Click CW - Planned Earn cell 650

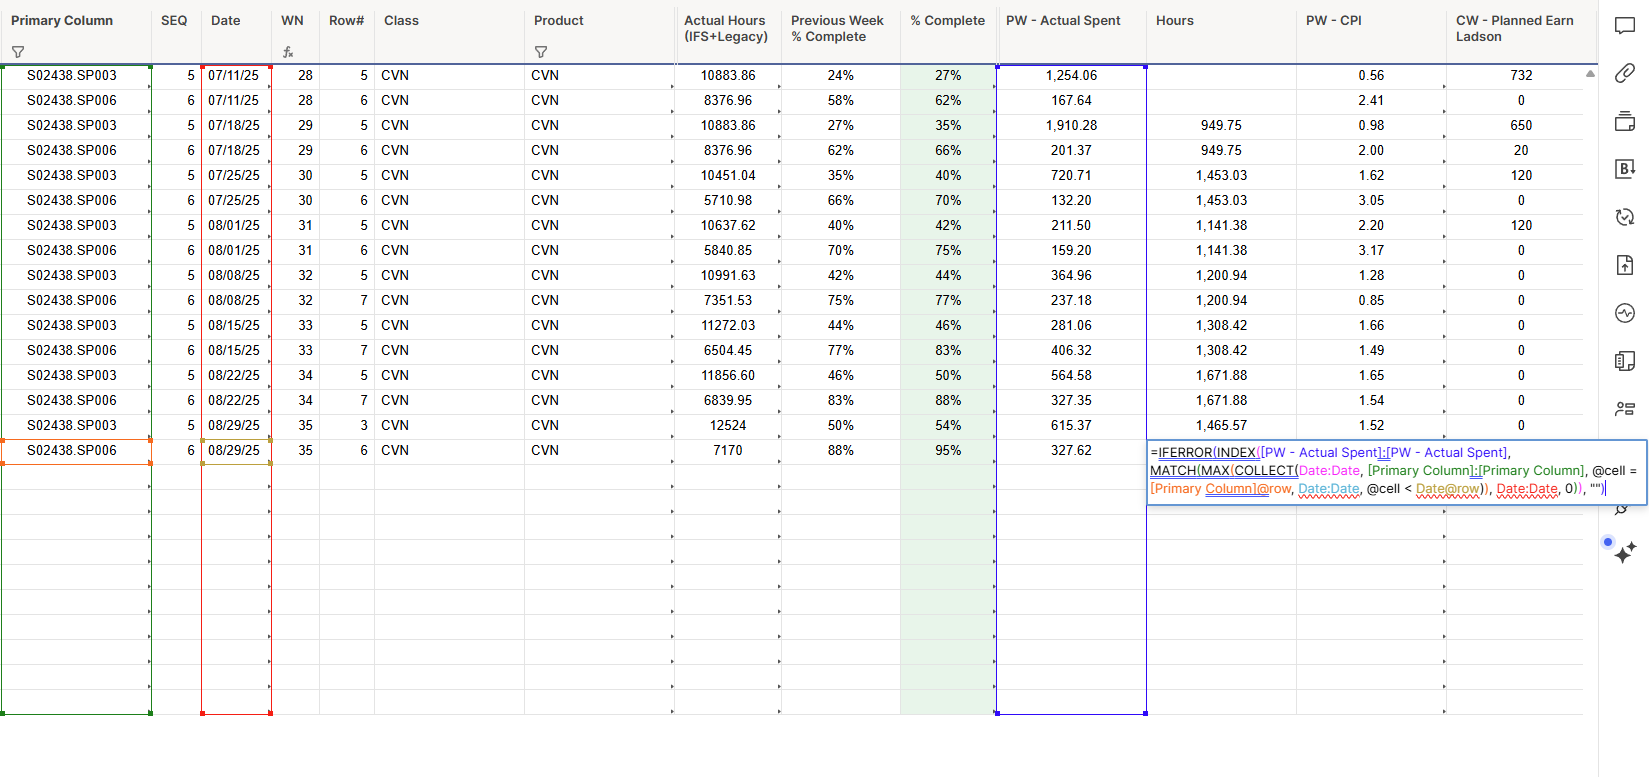pos(1521,126)
